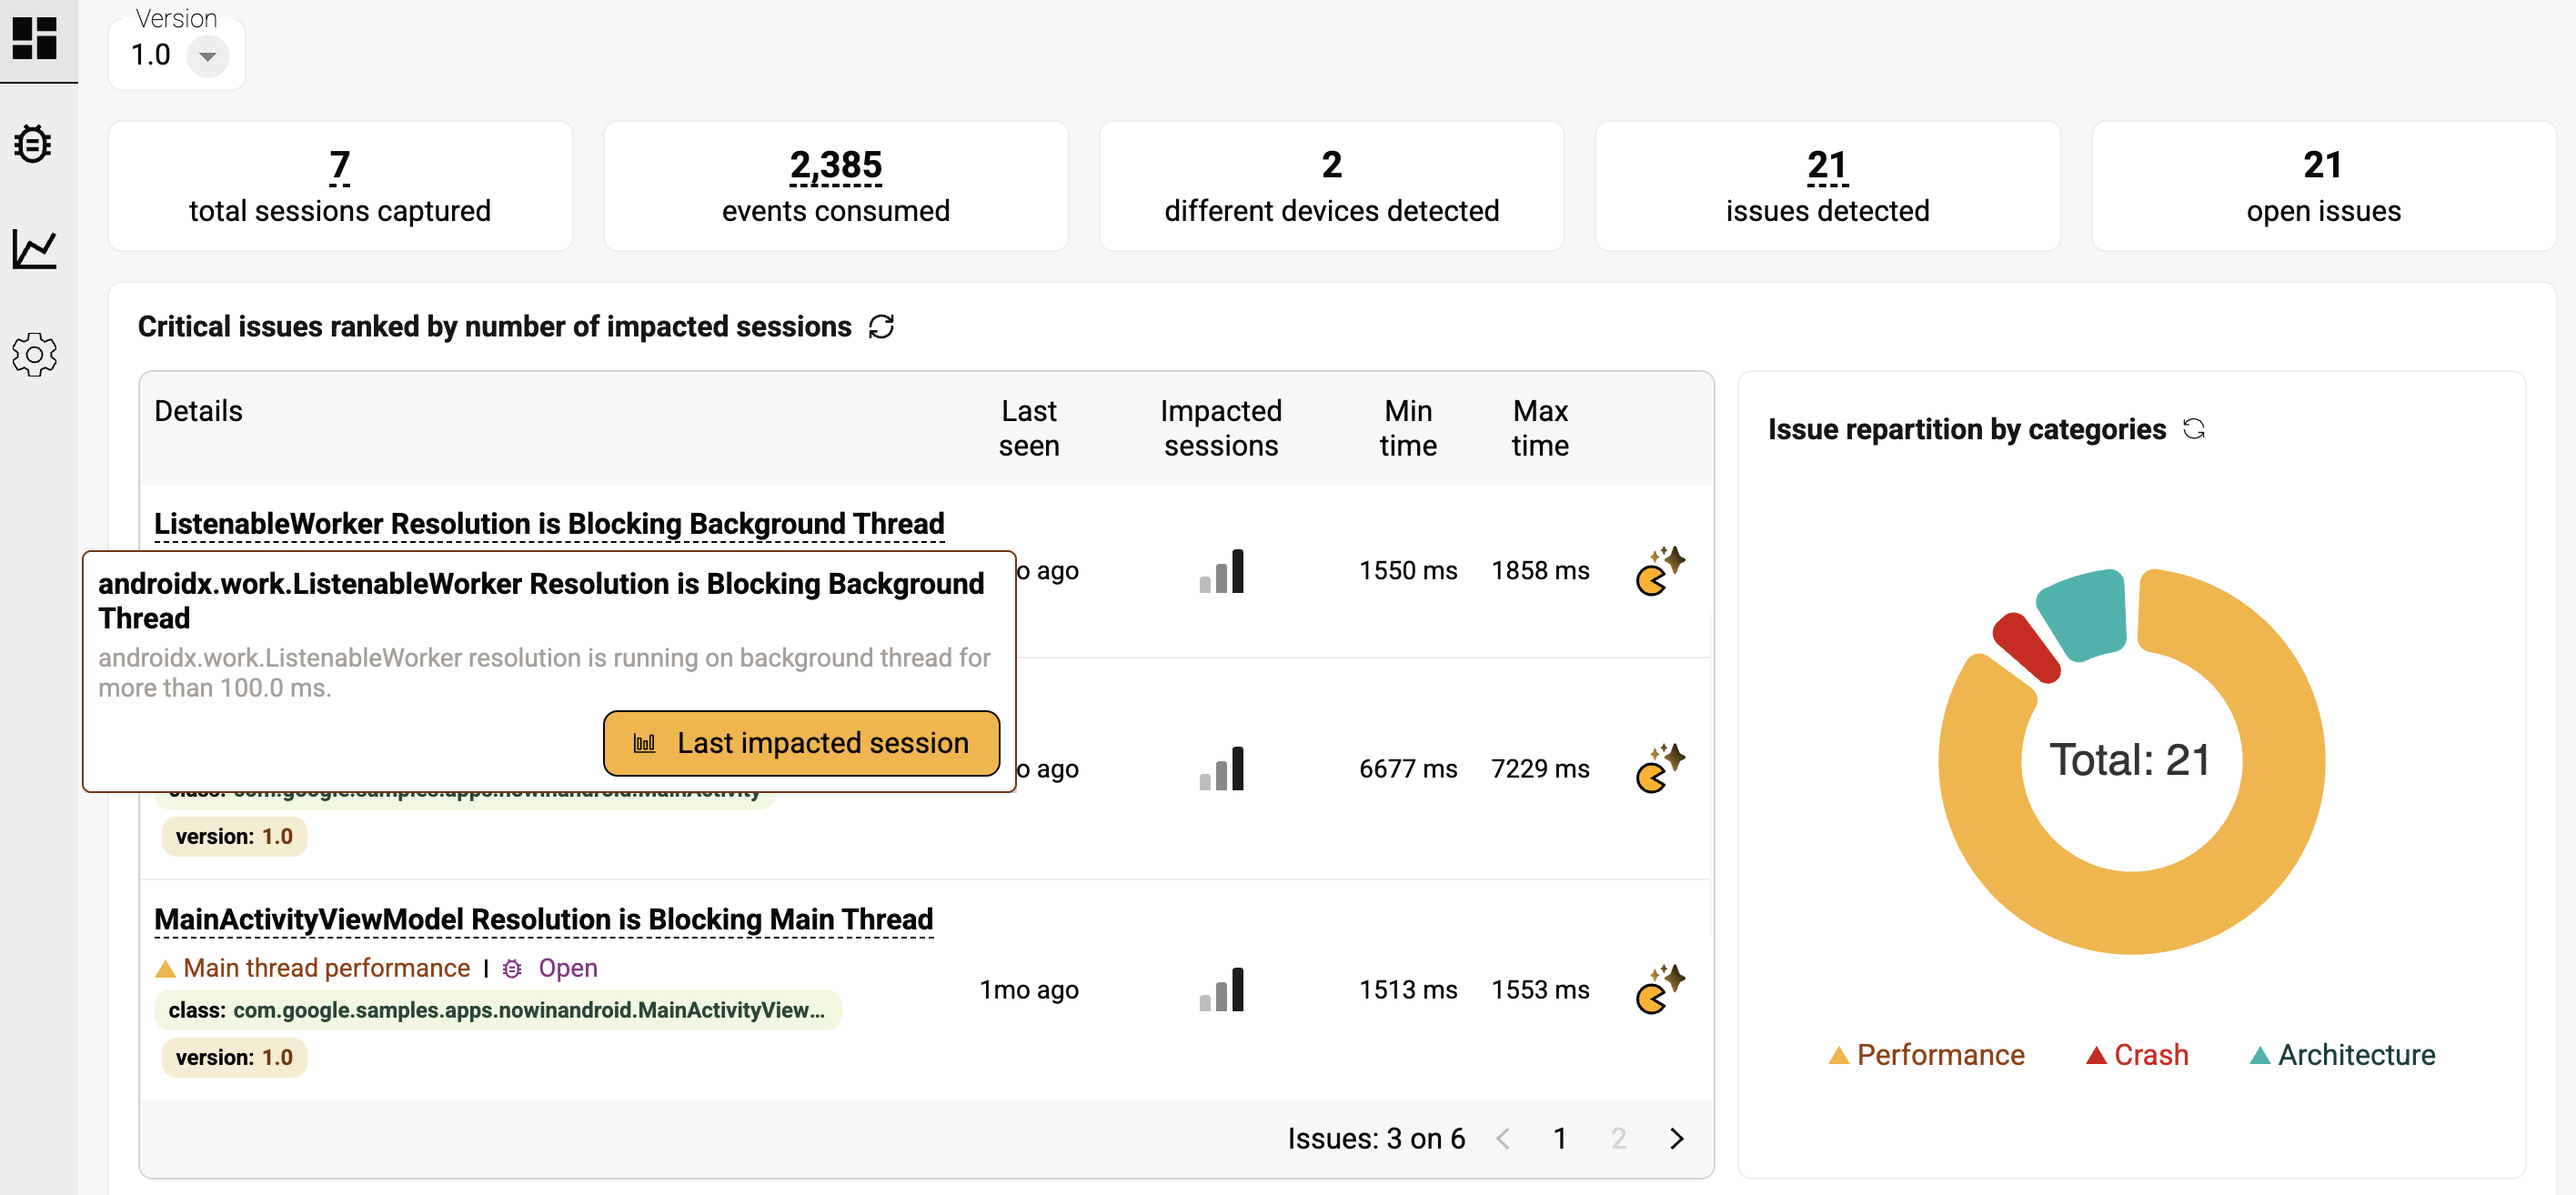Click Last impacted session button

(x=801, y=743)
